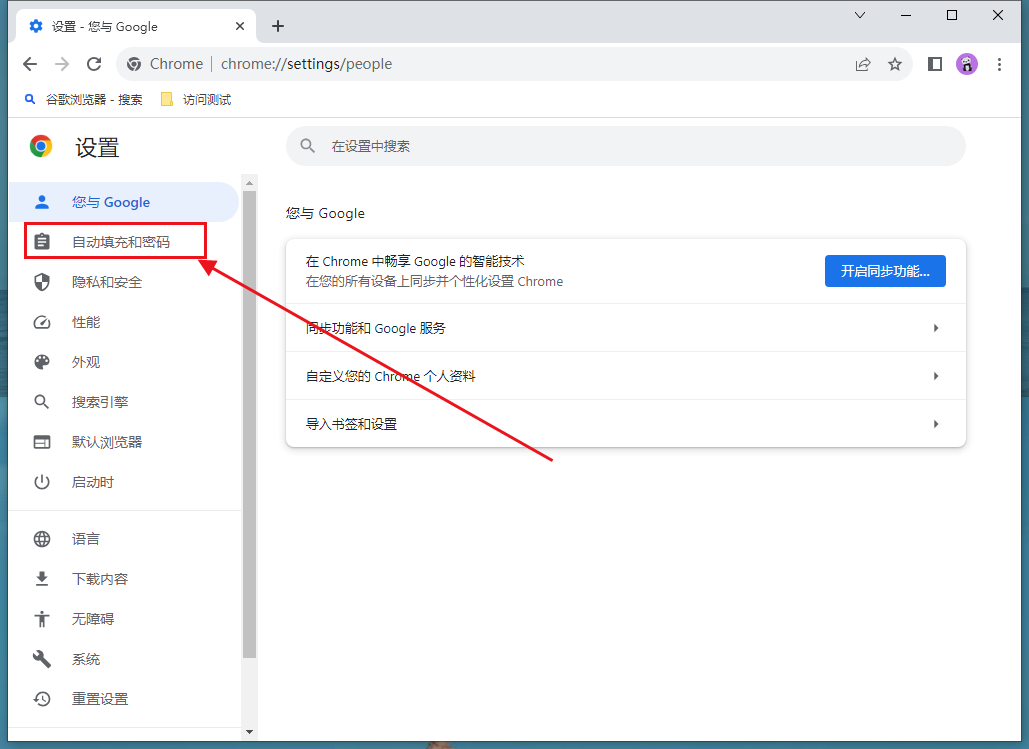Image resolution: width=1029 pixels, height=749 pixels.
Task: Click the 重置设置 restore icon
Action: pos(42,699)
